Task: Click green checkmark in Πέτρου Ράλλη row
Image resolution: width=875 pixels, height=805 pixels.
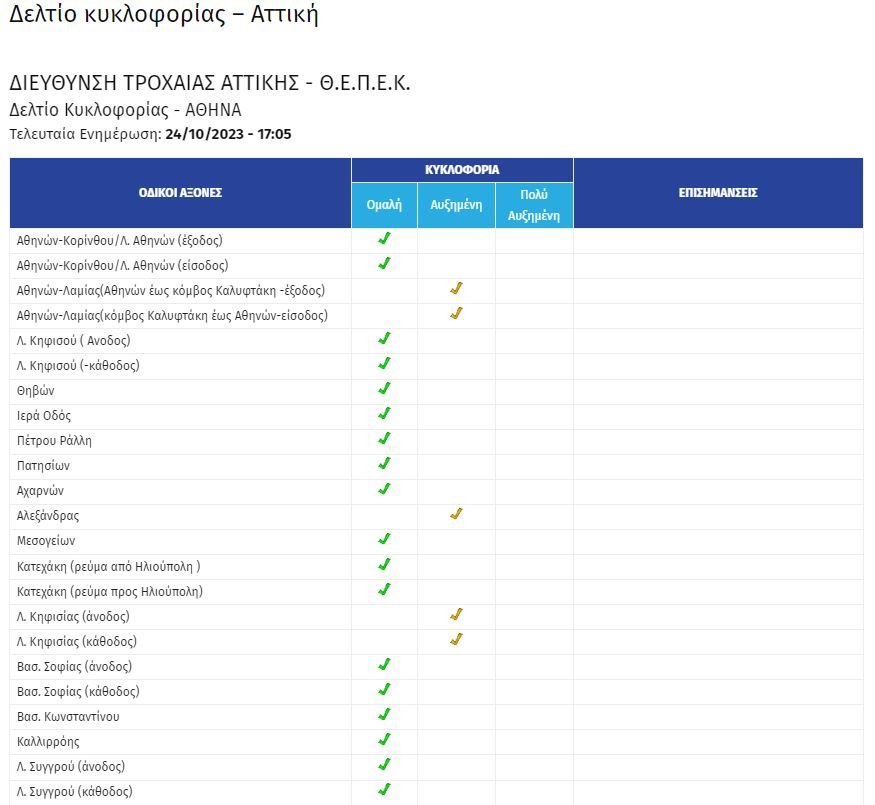Action: [384, 439]
